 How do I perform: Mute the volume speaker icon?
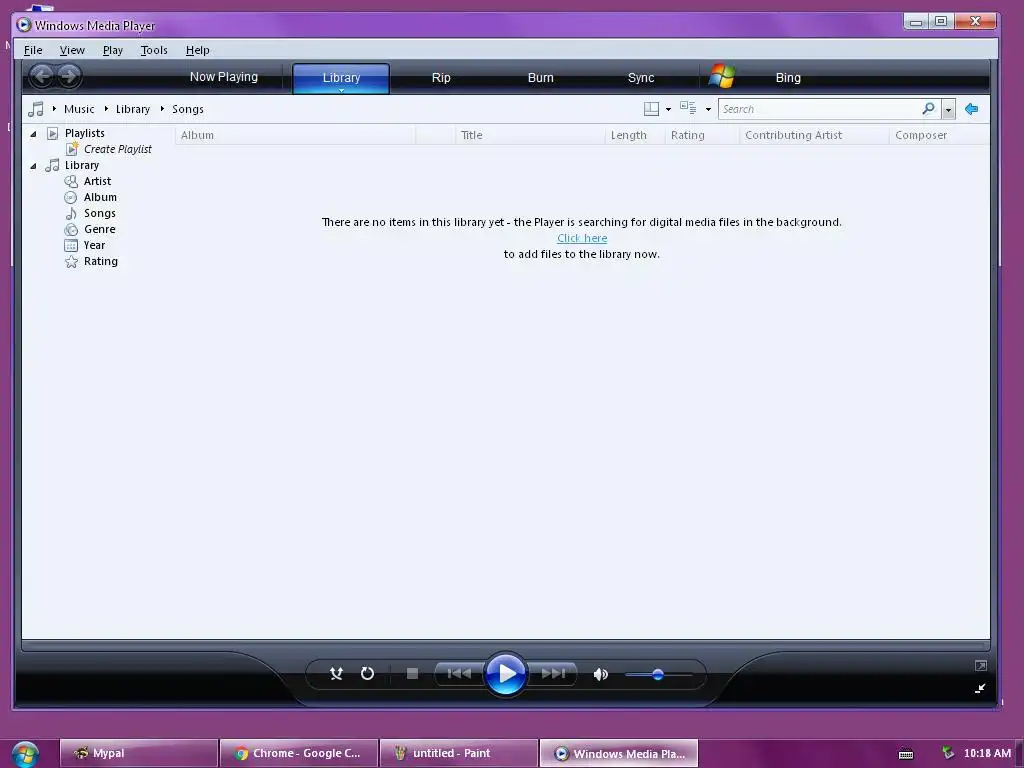point(601,674)
